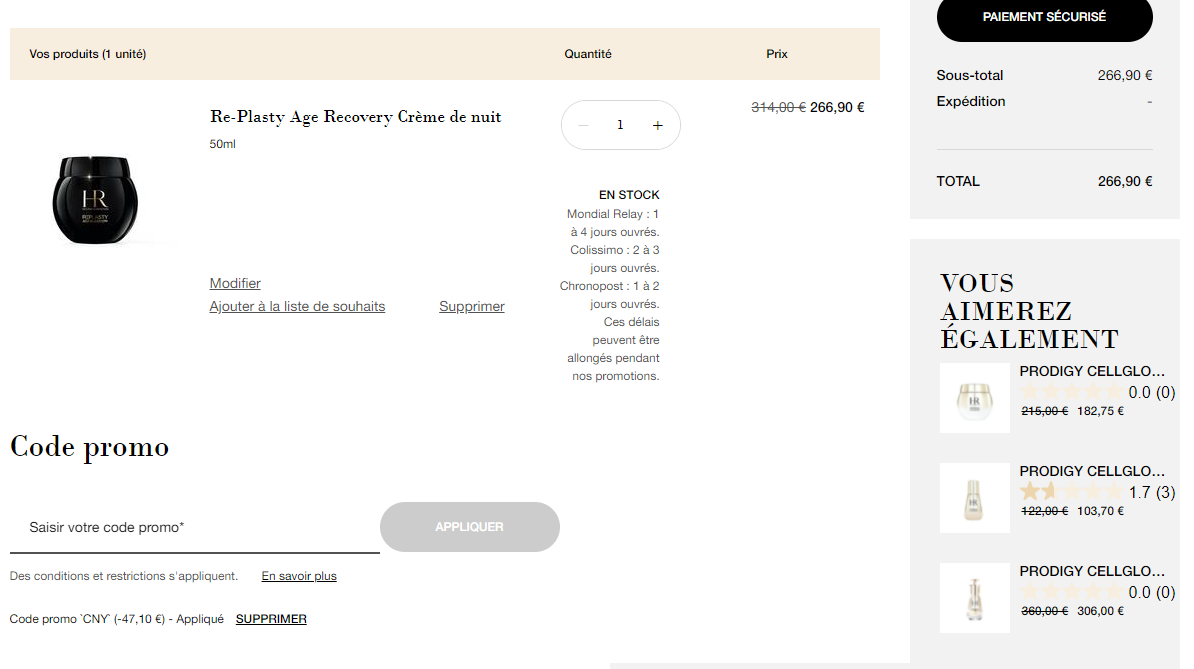Click the crossed-out price 314,00 €
This screenshot has width=1194, height=669.
pos(778,107)
